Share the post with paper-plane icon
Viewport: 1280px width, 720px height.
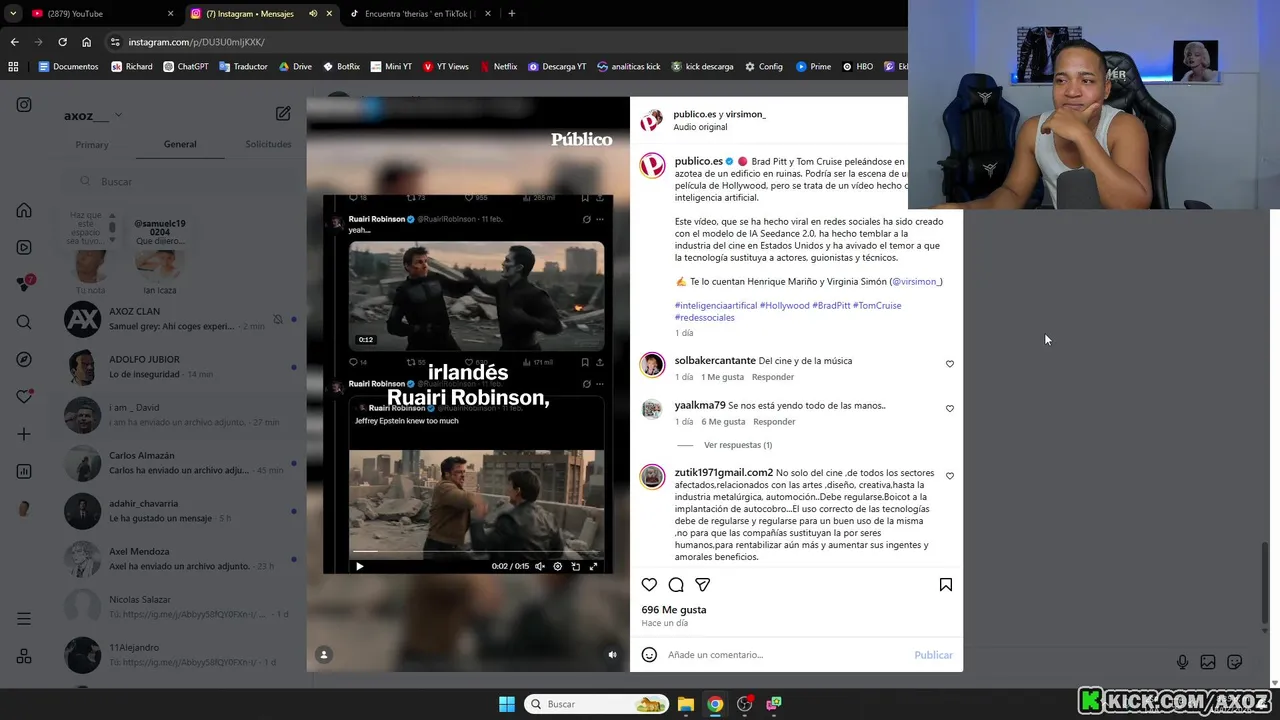tap(702, 585)
